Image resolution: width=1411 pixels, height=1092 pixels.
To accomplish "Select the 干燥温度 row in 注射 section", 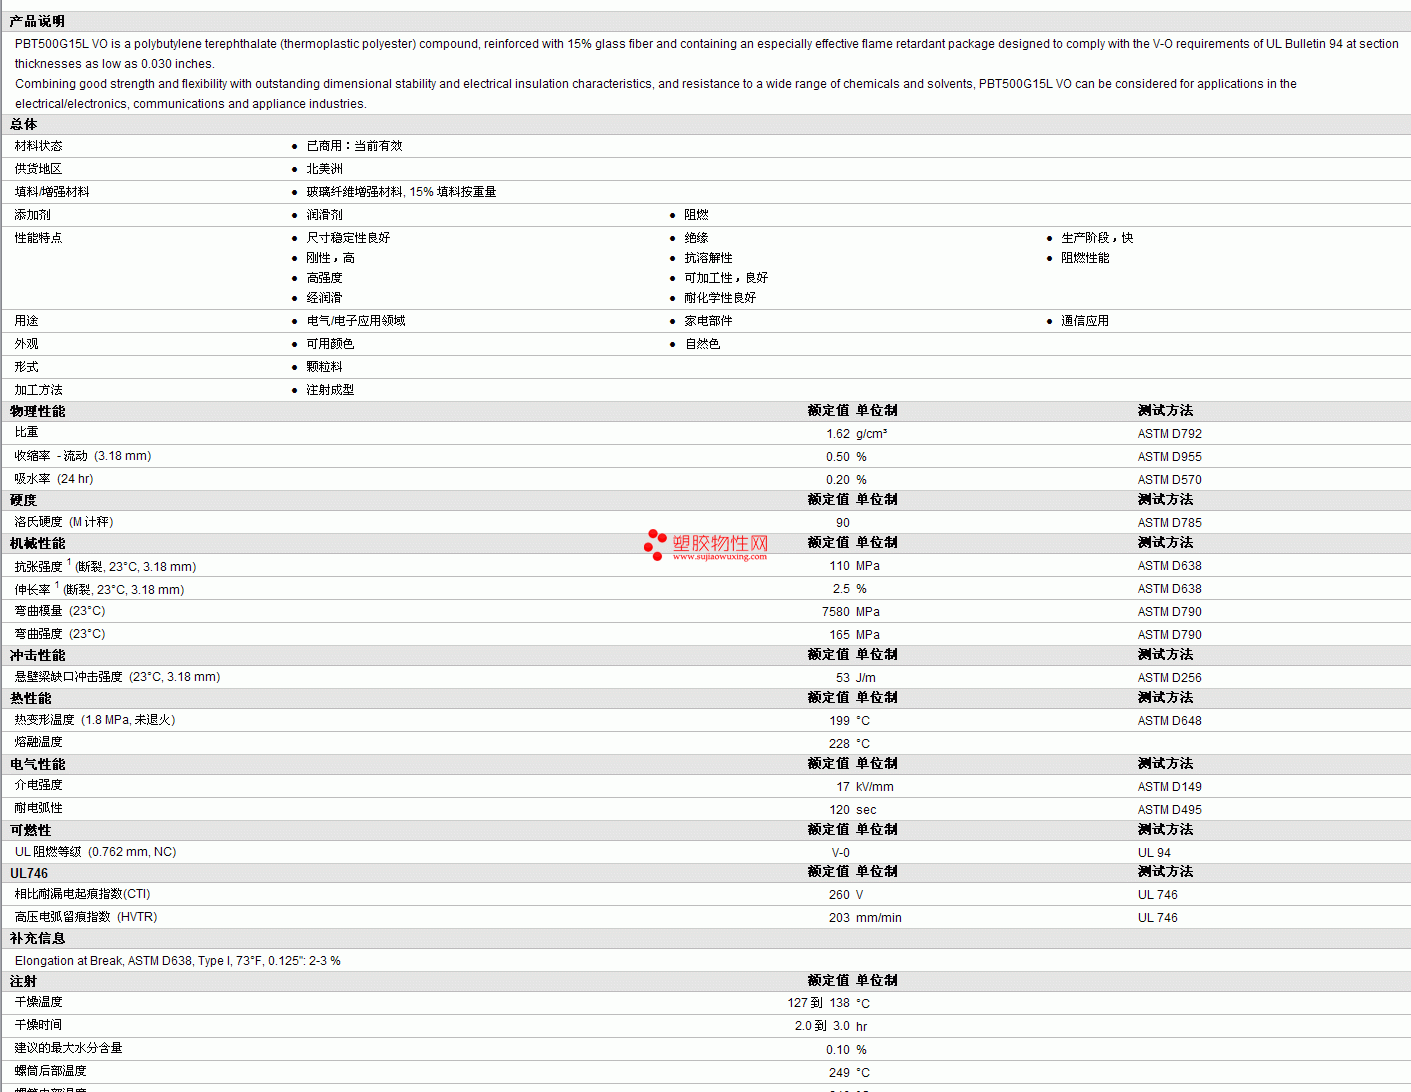I will [x=705, y=1002].
